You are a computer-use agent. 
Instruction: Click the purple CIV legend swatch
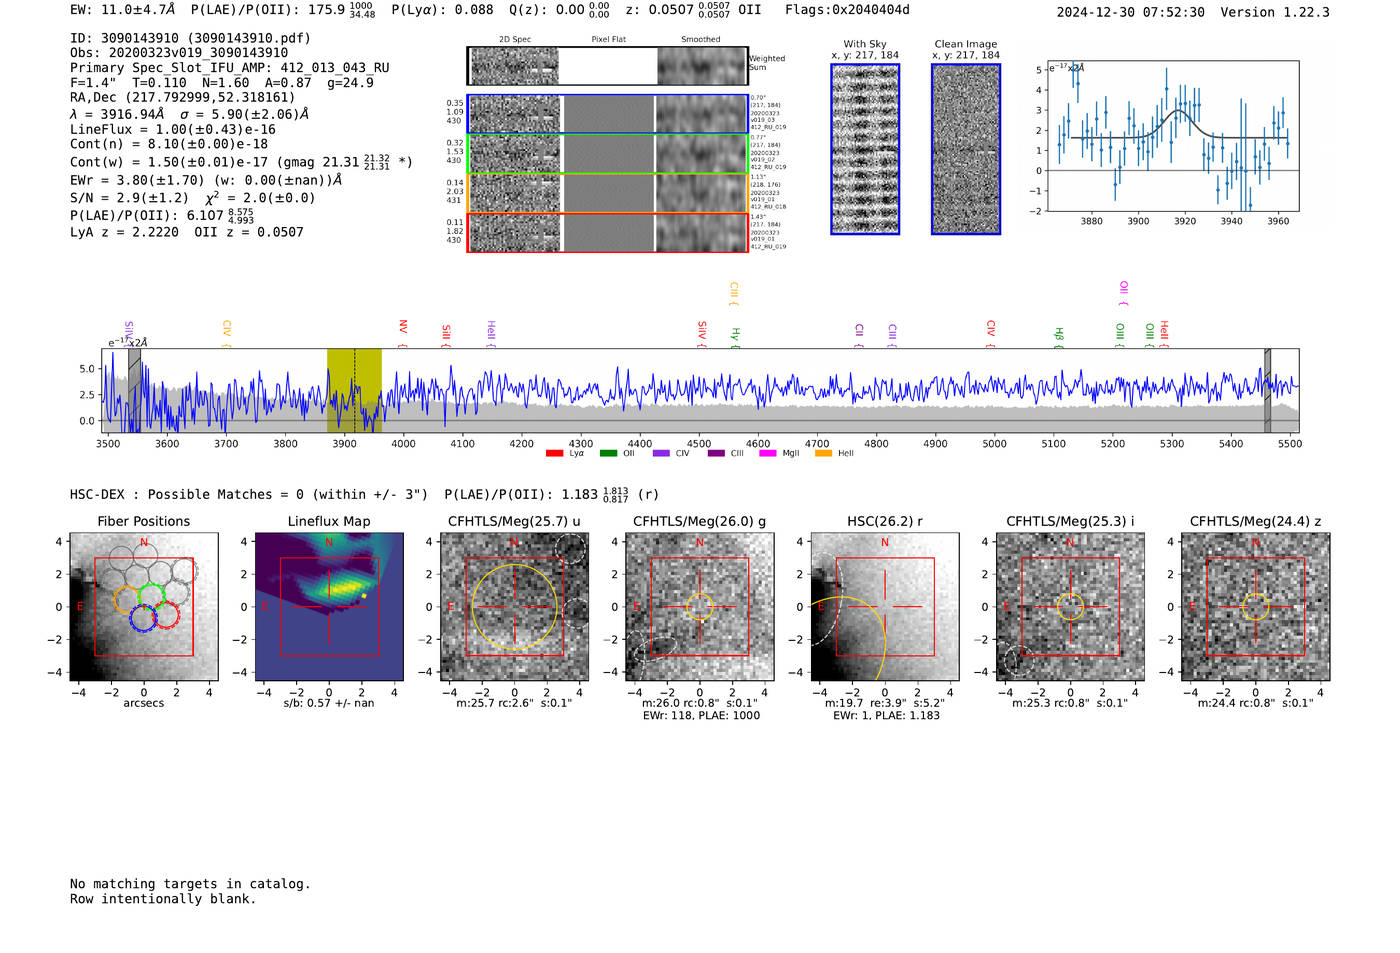coord(661,454)
